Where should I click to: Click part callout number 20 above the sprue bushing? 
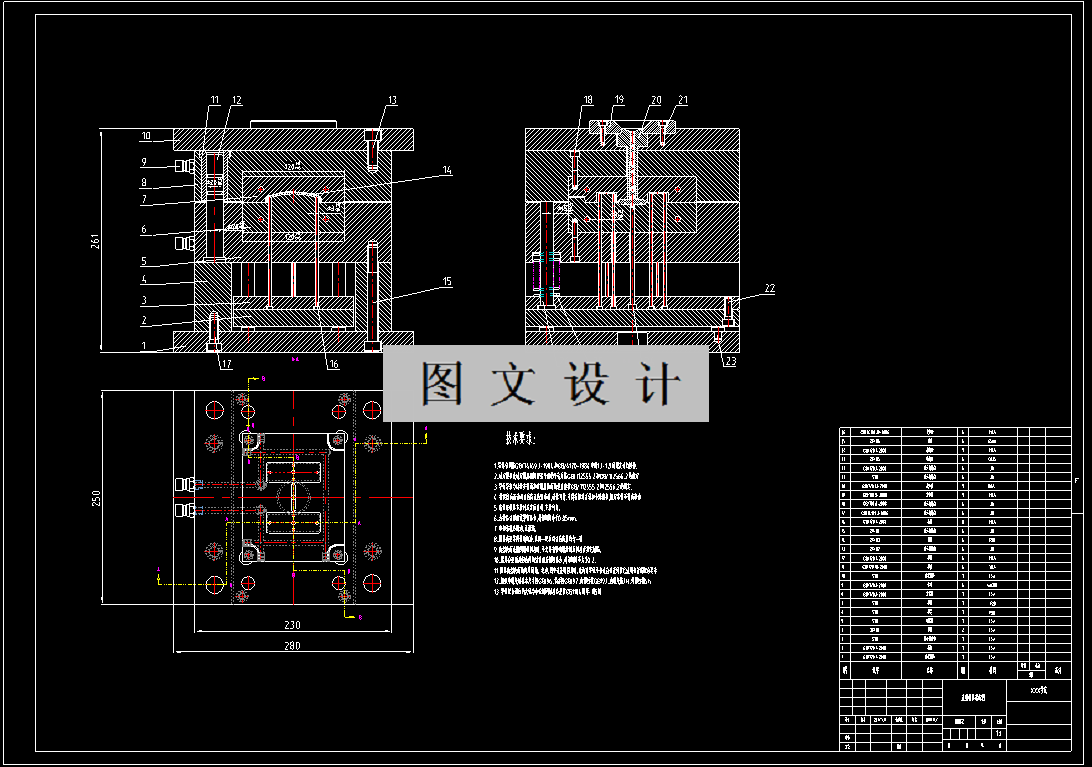(655, 100)
